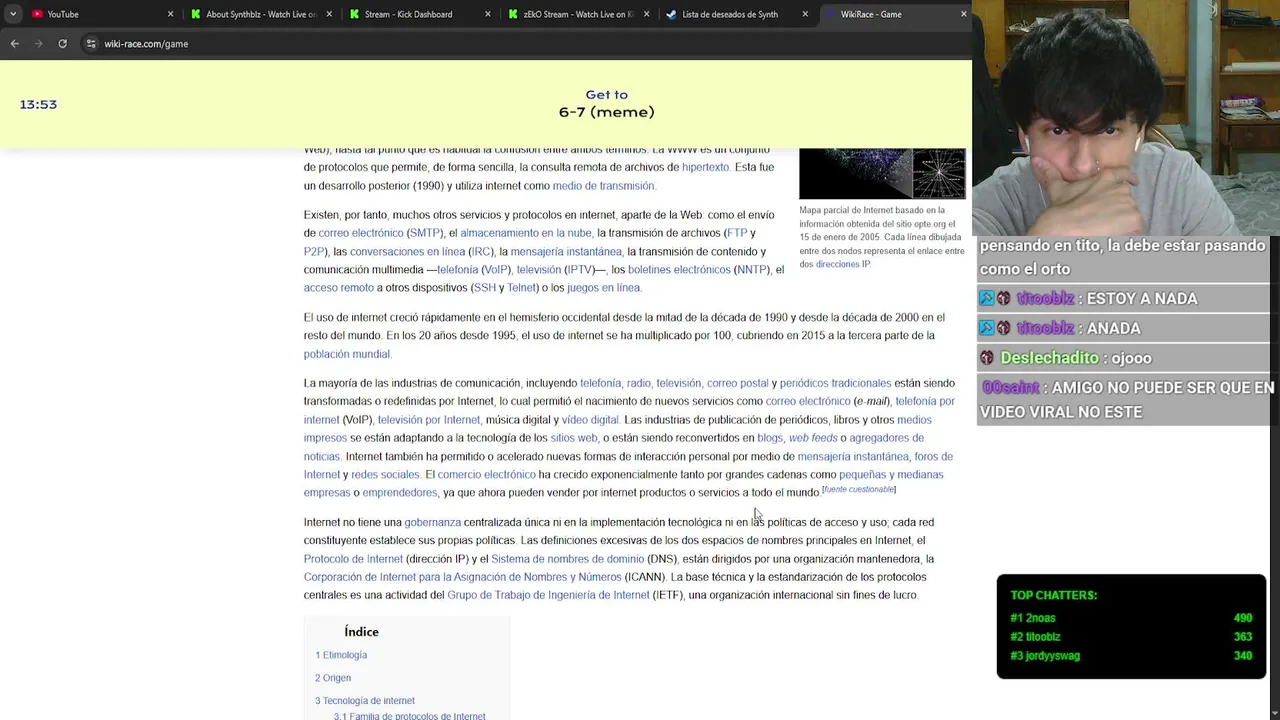Close the Stream - Kick Dashboard tab
The image size is (1280, 720).
coord(488,14)
